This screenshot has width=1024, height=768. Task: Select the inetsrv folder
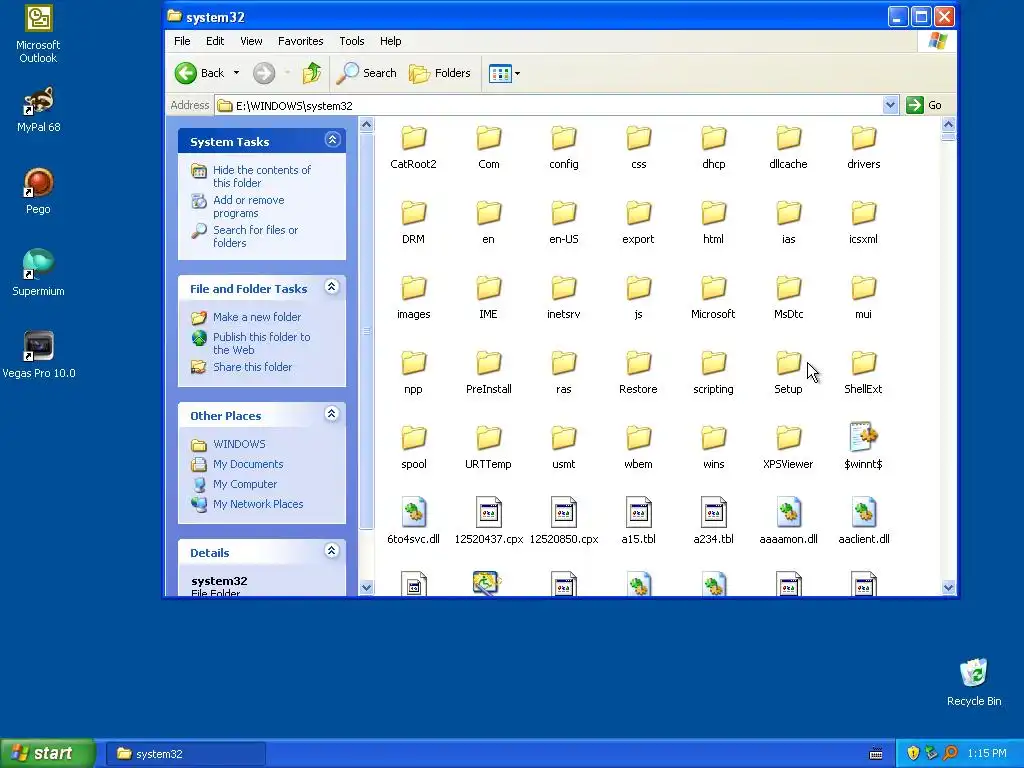[x=564, y=298]
